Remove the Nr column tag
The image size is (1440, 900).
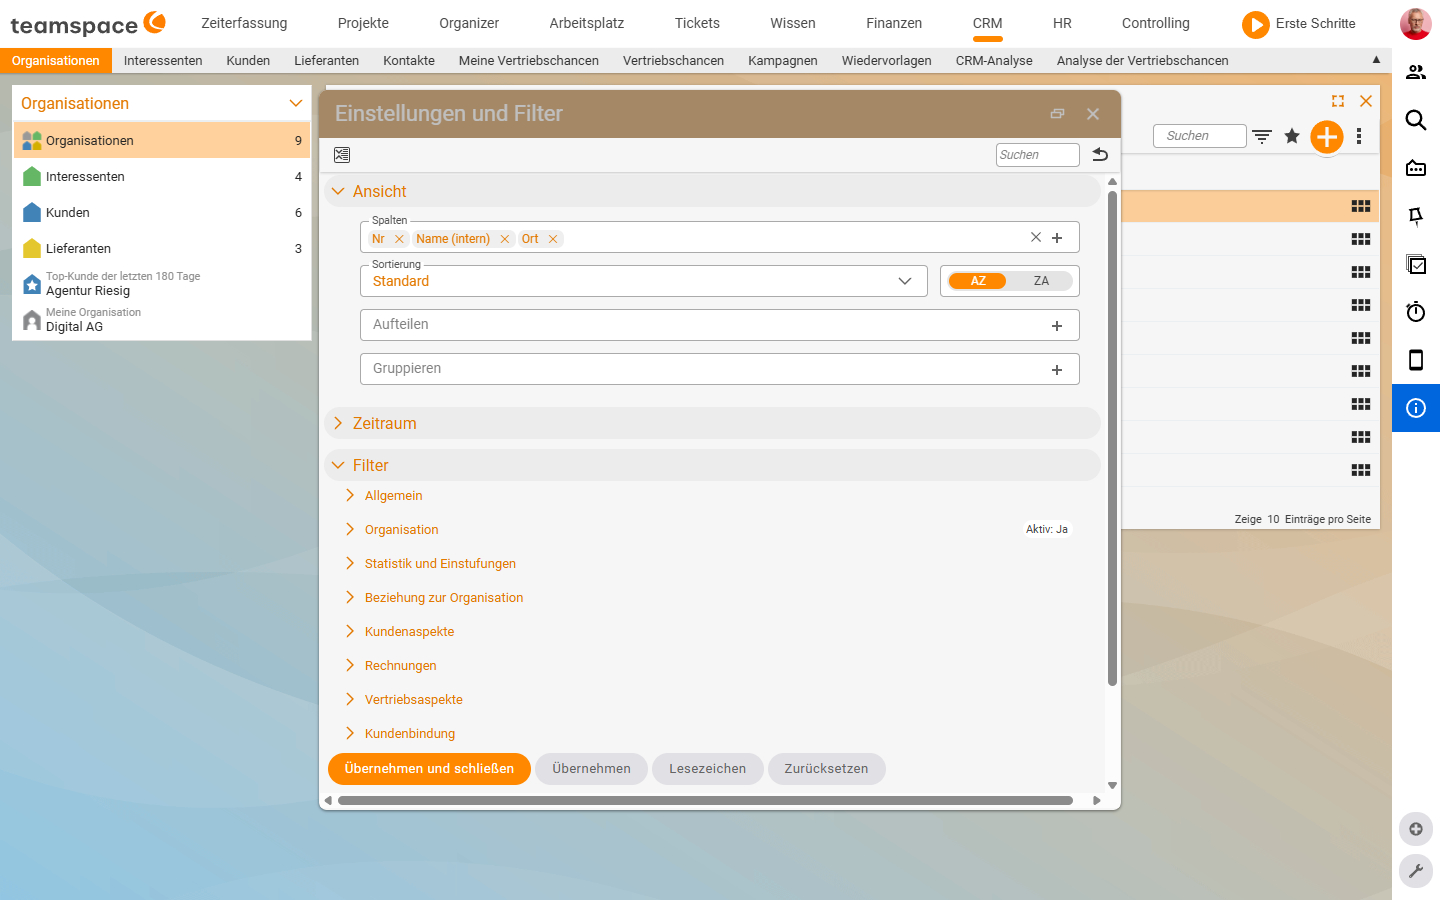point(399,239)
